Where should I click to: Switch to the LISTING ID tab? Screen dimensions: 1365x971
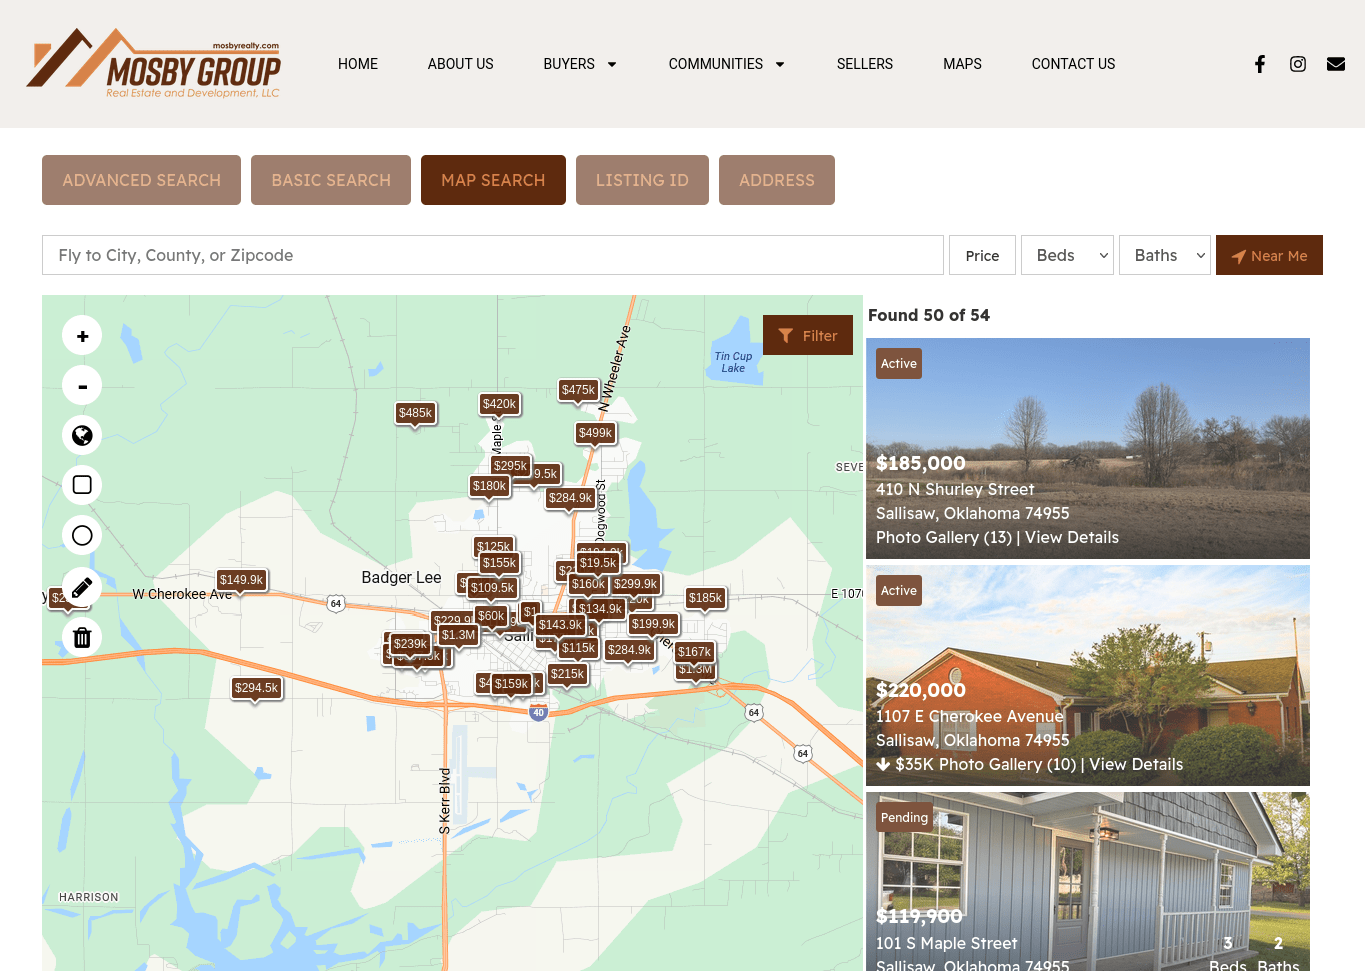pyautogui.click(x=642, y=180)
